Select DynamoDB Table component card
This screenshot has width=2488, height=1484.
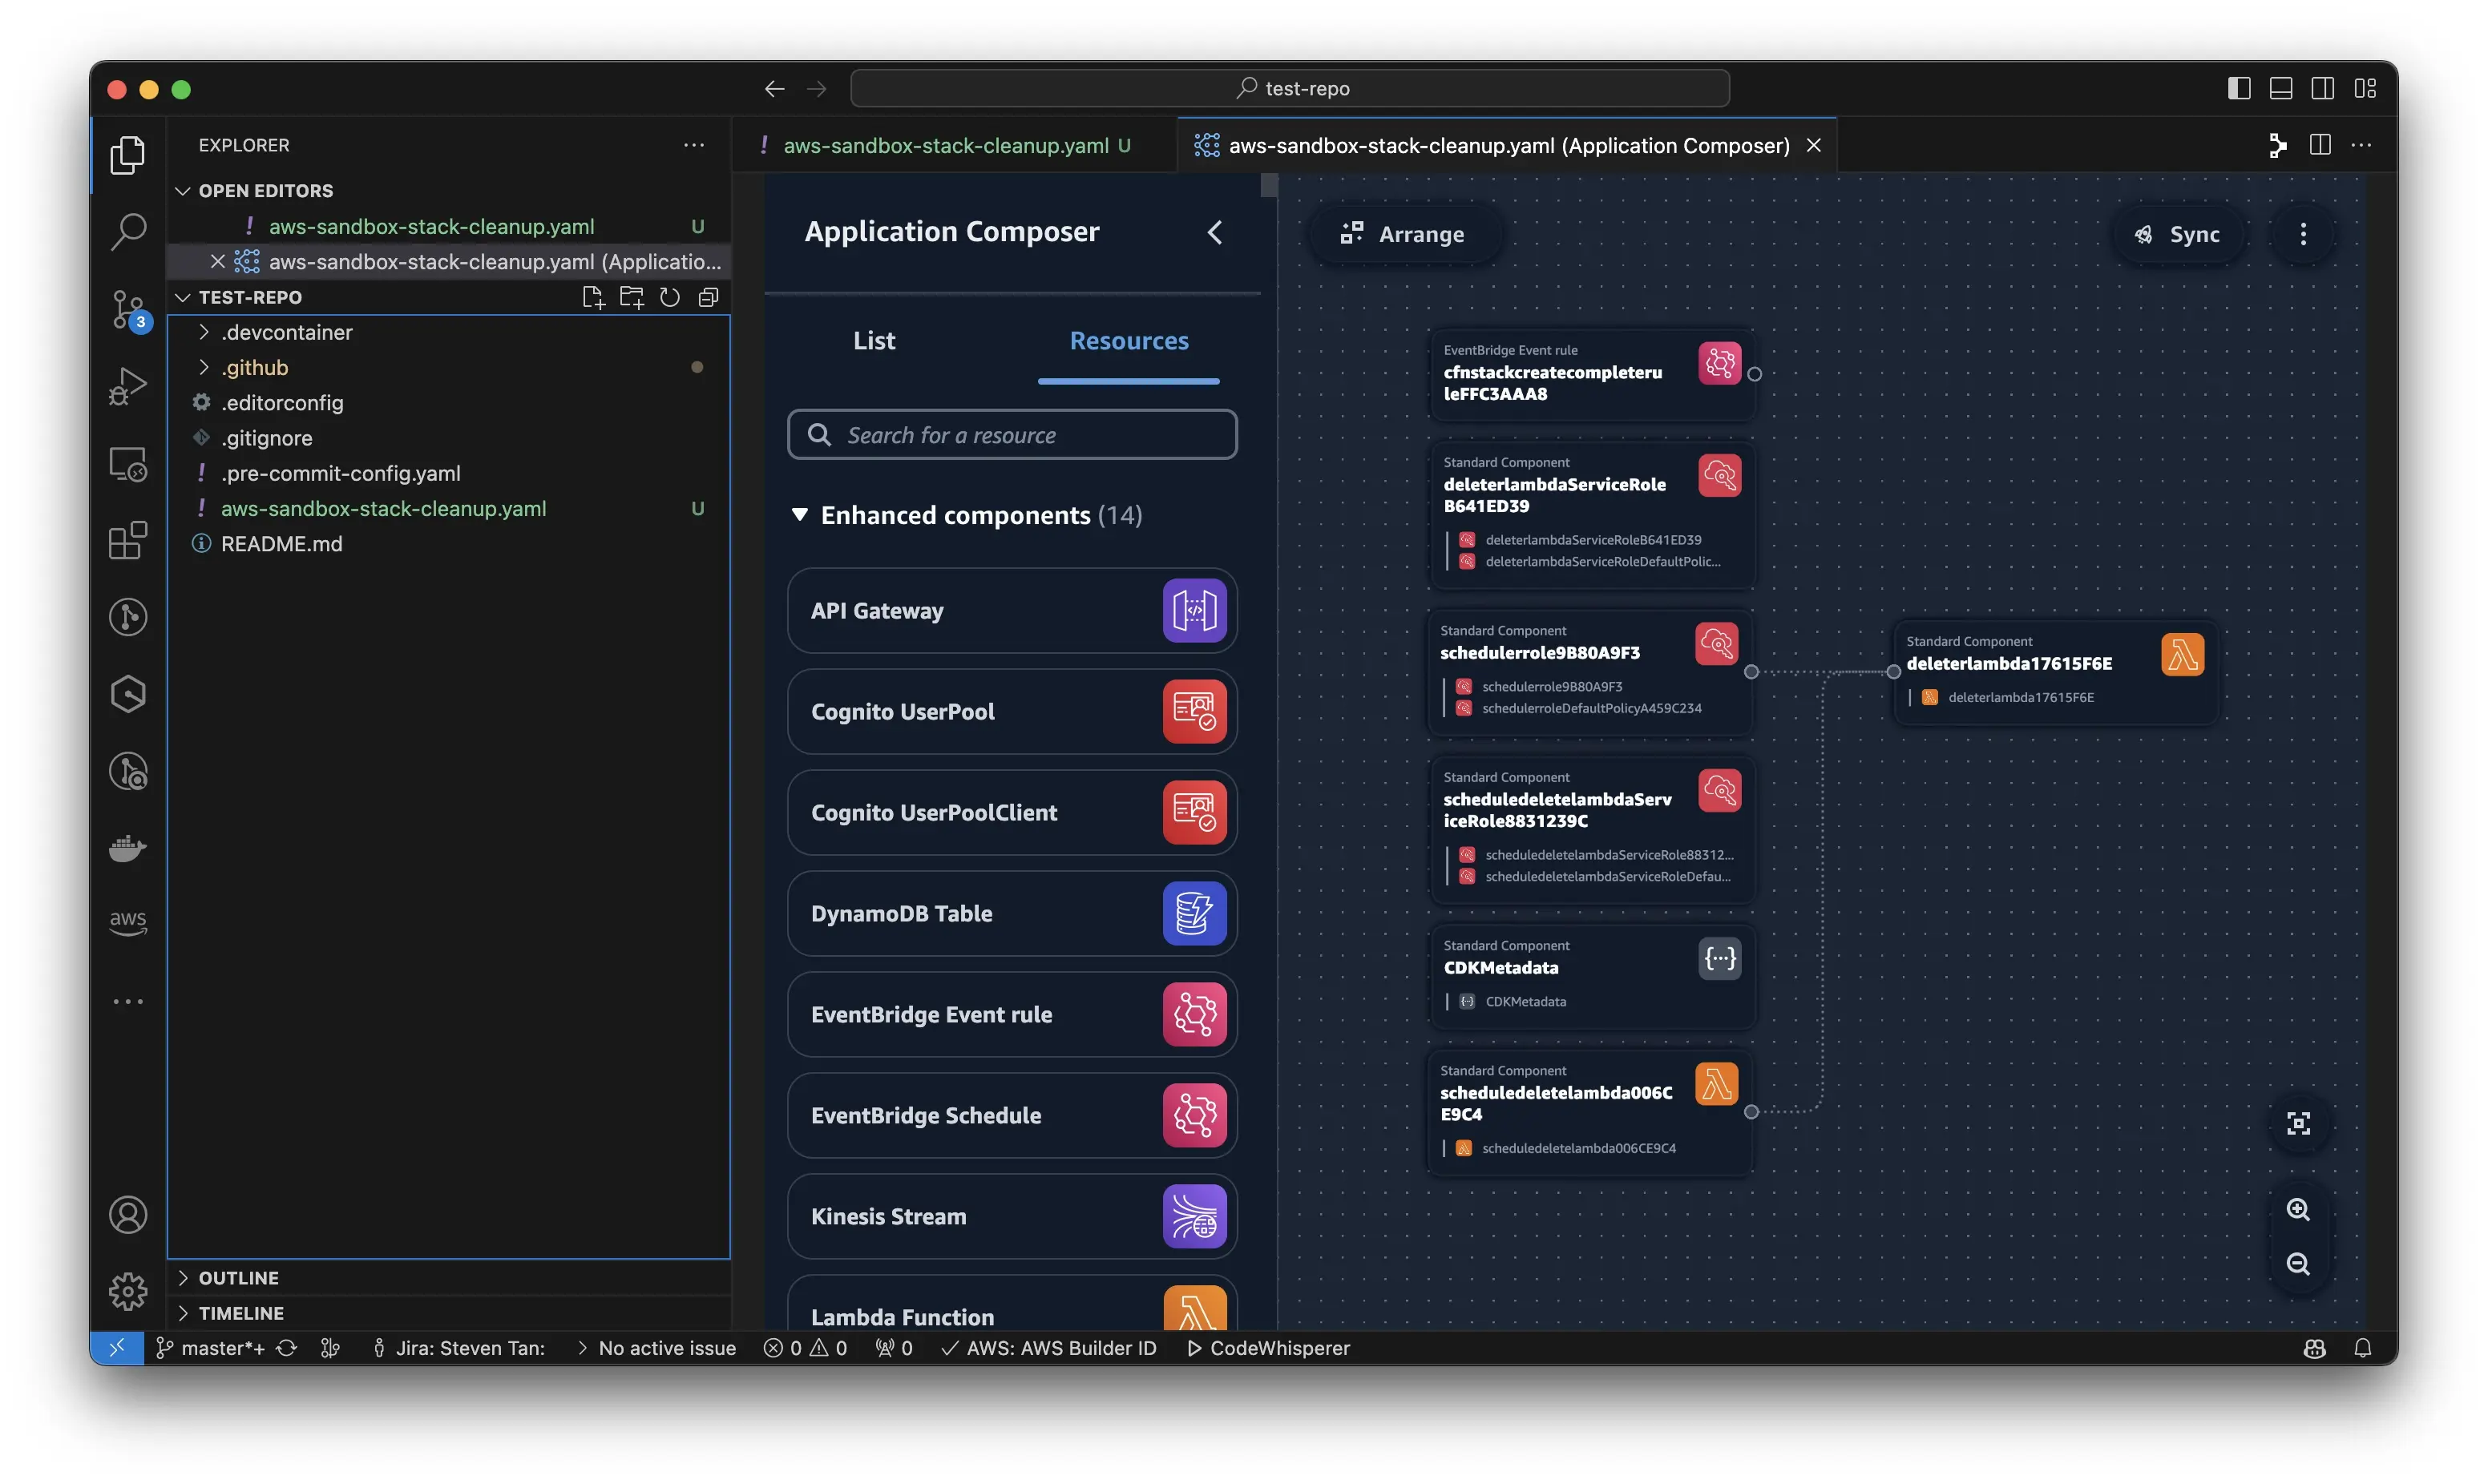[x=1012, y=913]
